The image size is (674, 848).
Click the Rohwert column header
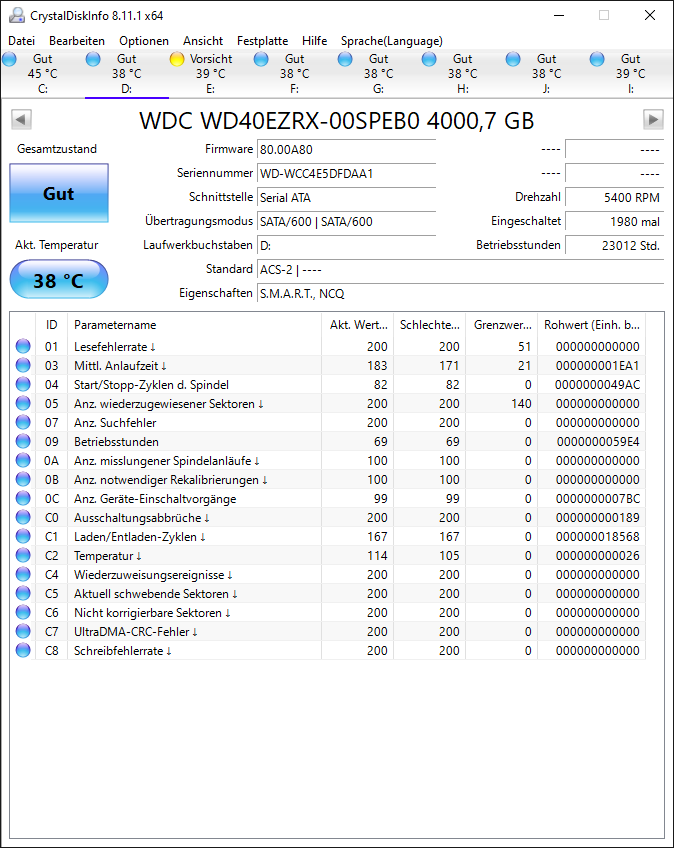591,324
